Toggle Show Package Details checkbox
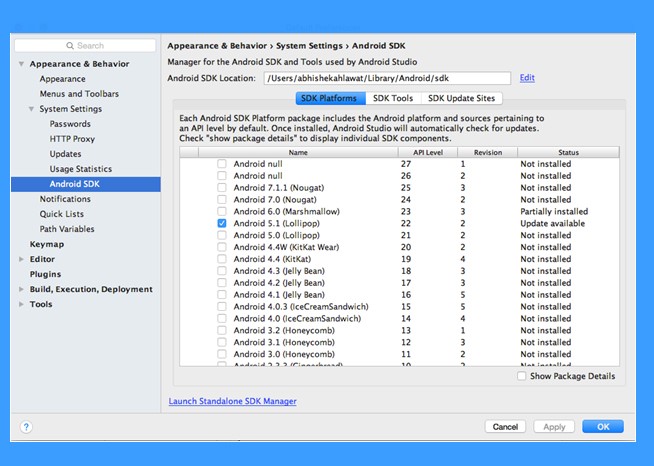 521,376
